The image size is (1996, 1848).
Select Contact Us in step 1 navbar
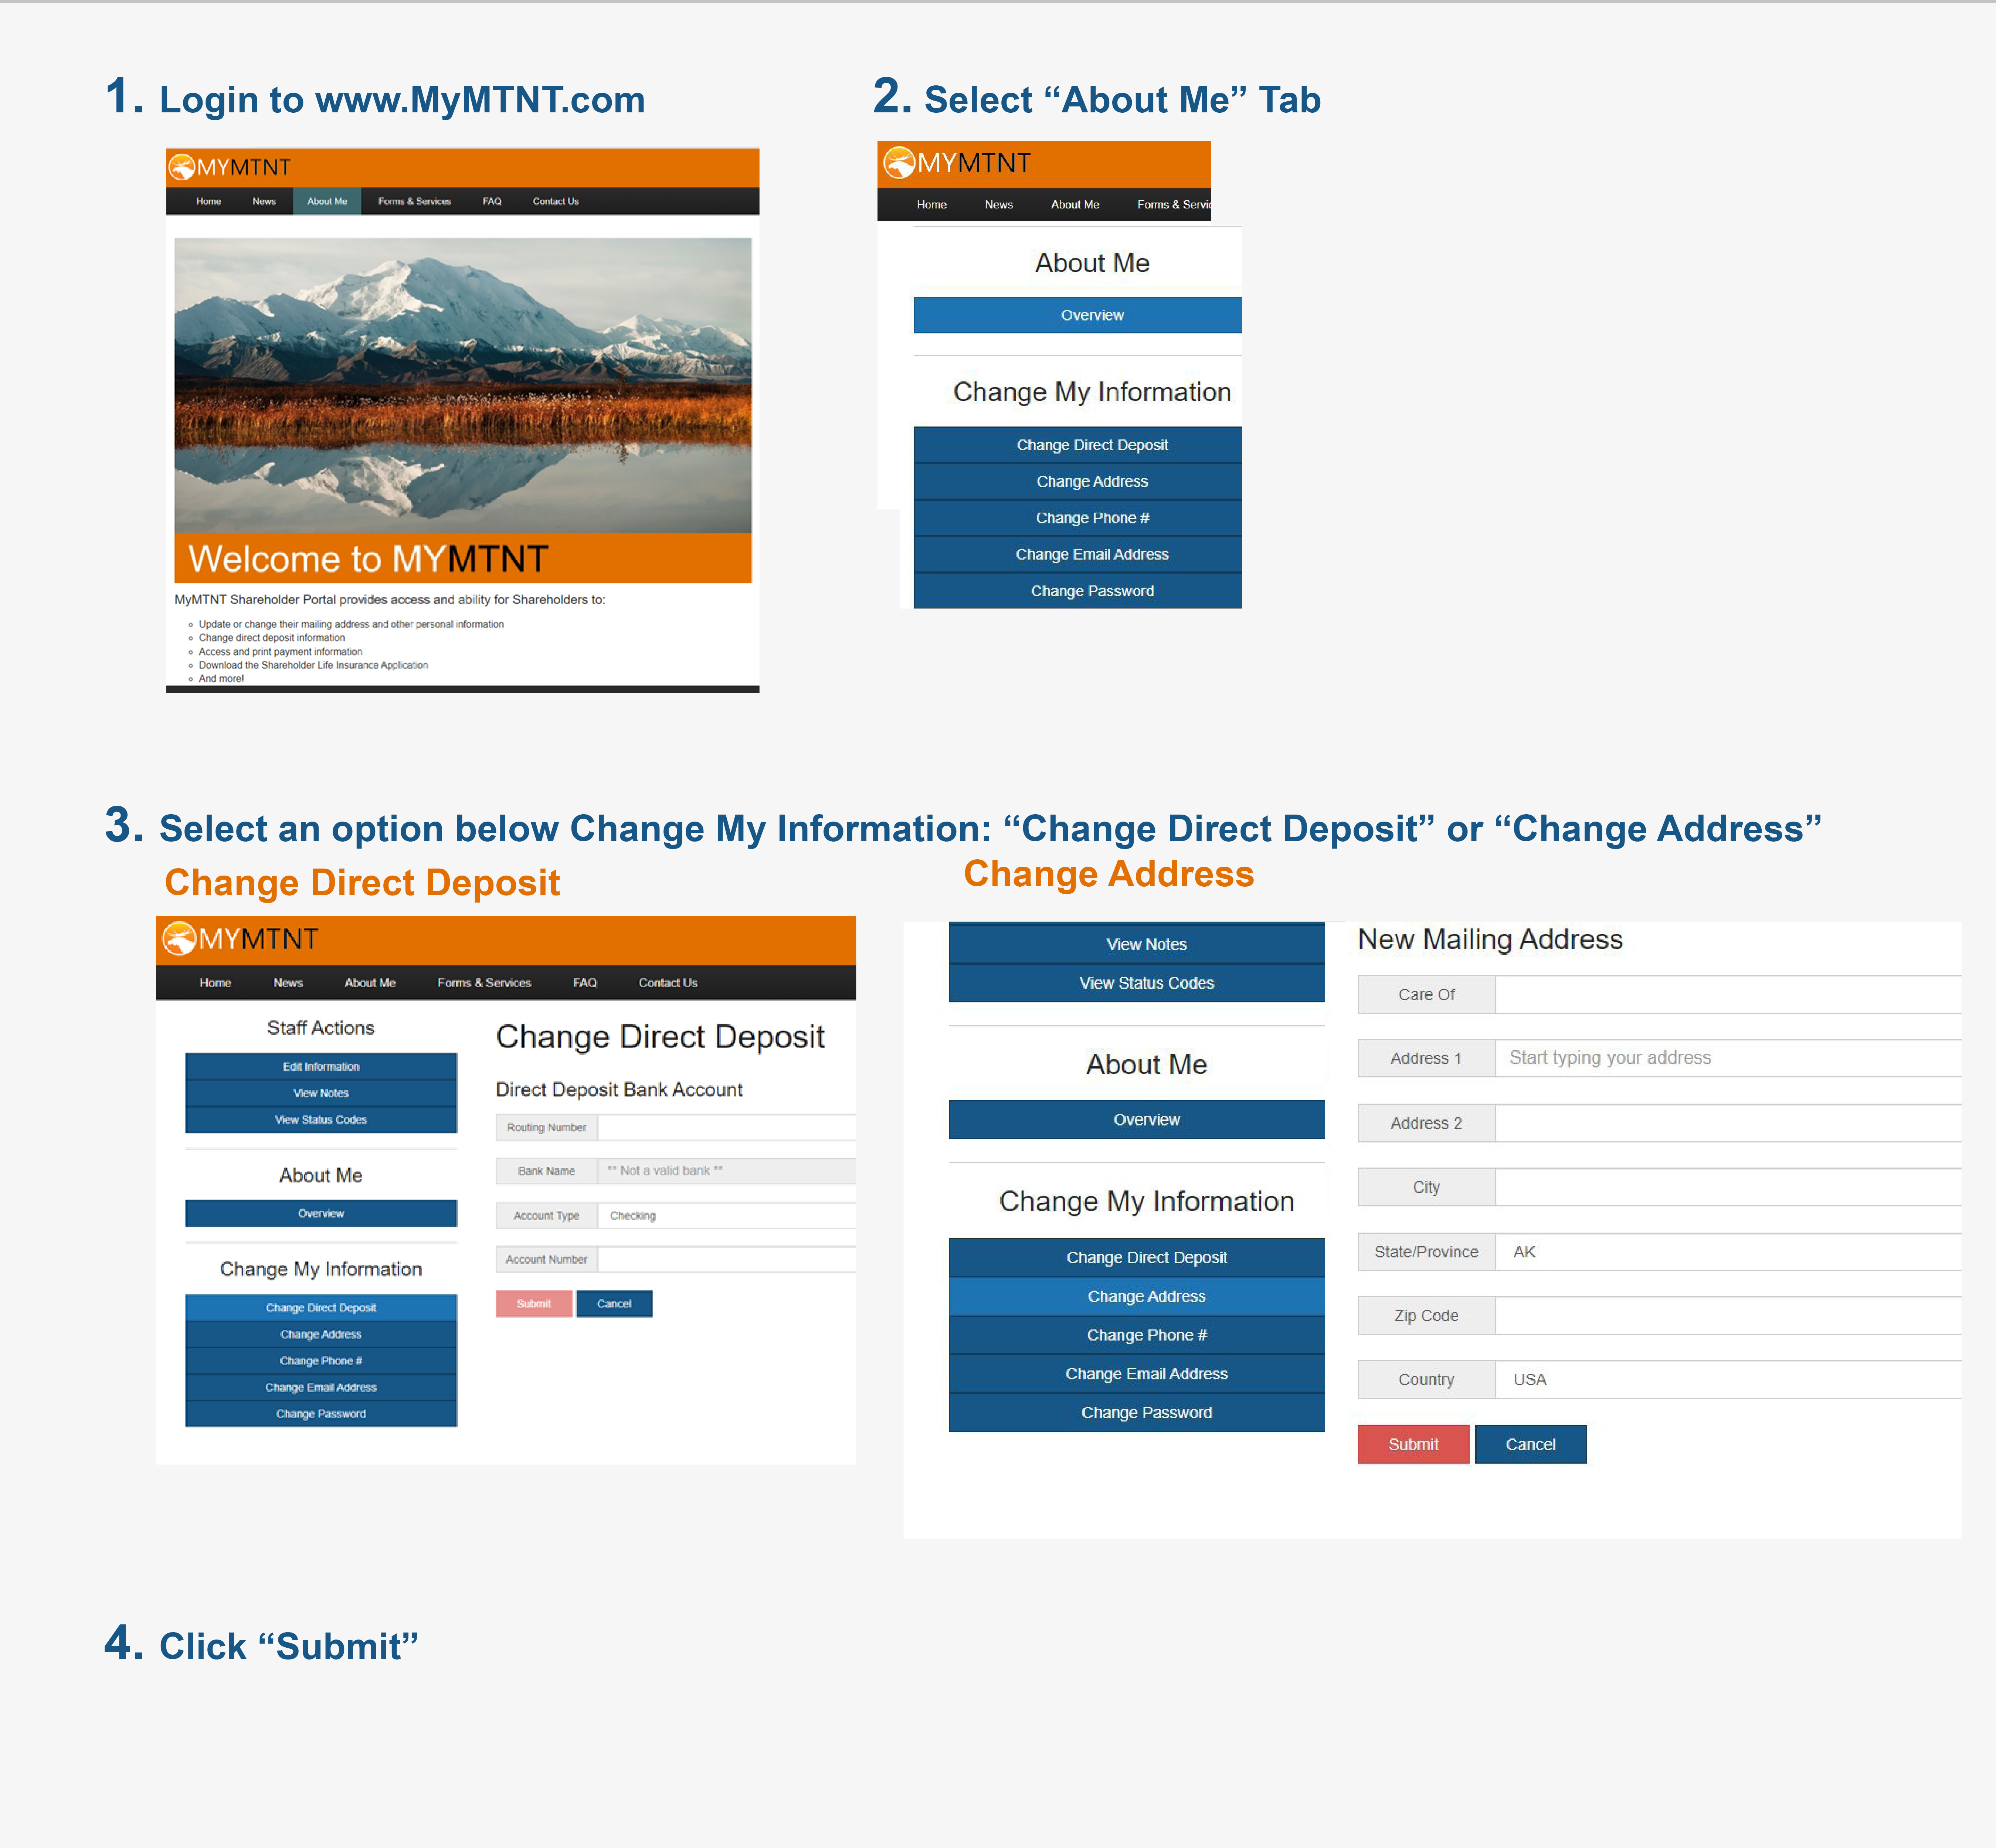(x=555, y=201)
